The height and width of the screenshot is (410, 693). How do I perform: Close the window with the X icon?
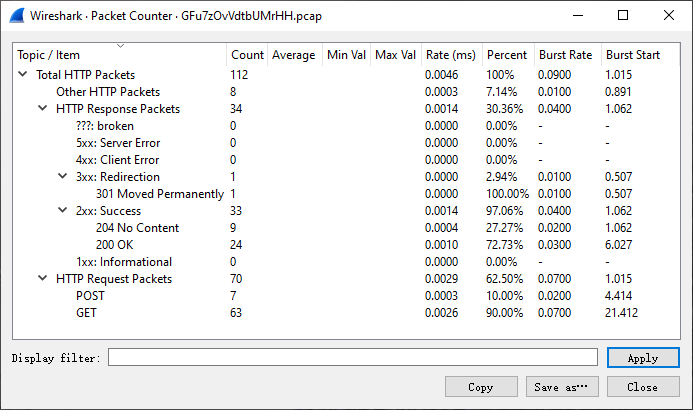click(669, 15)
